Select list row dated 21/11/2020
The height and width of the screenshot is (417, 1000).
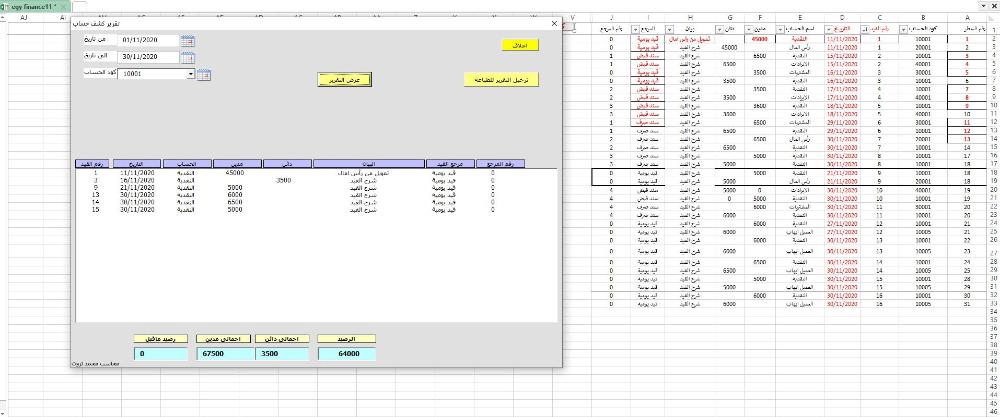[316, 188]
